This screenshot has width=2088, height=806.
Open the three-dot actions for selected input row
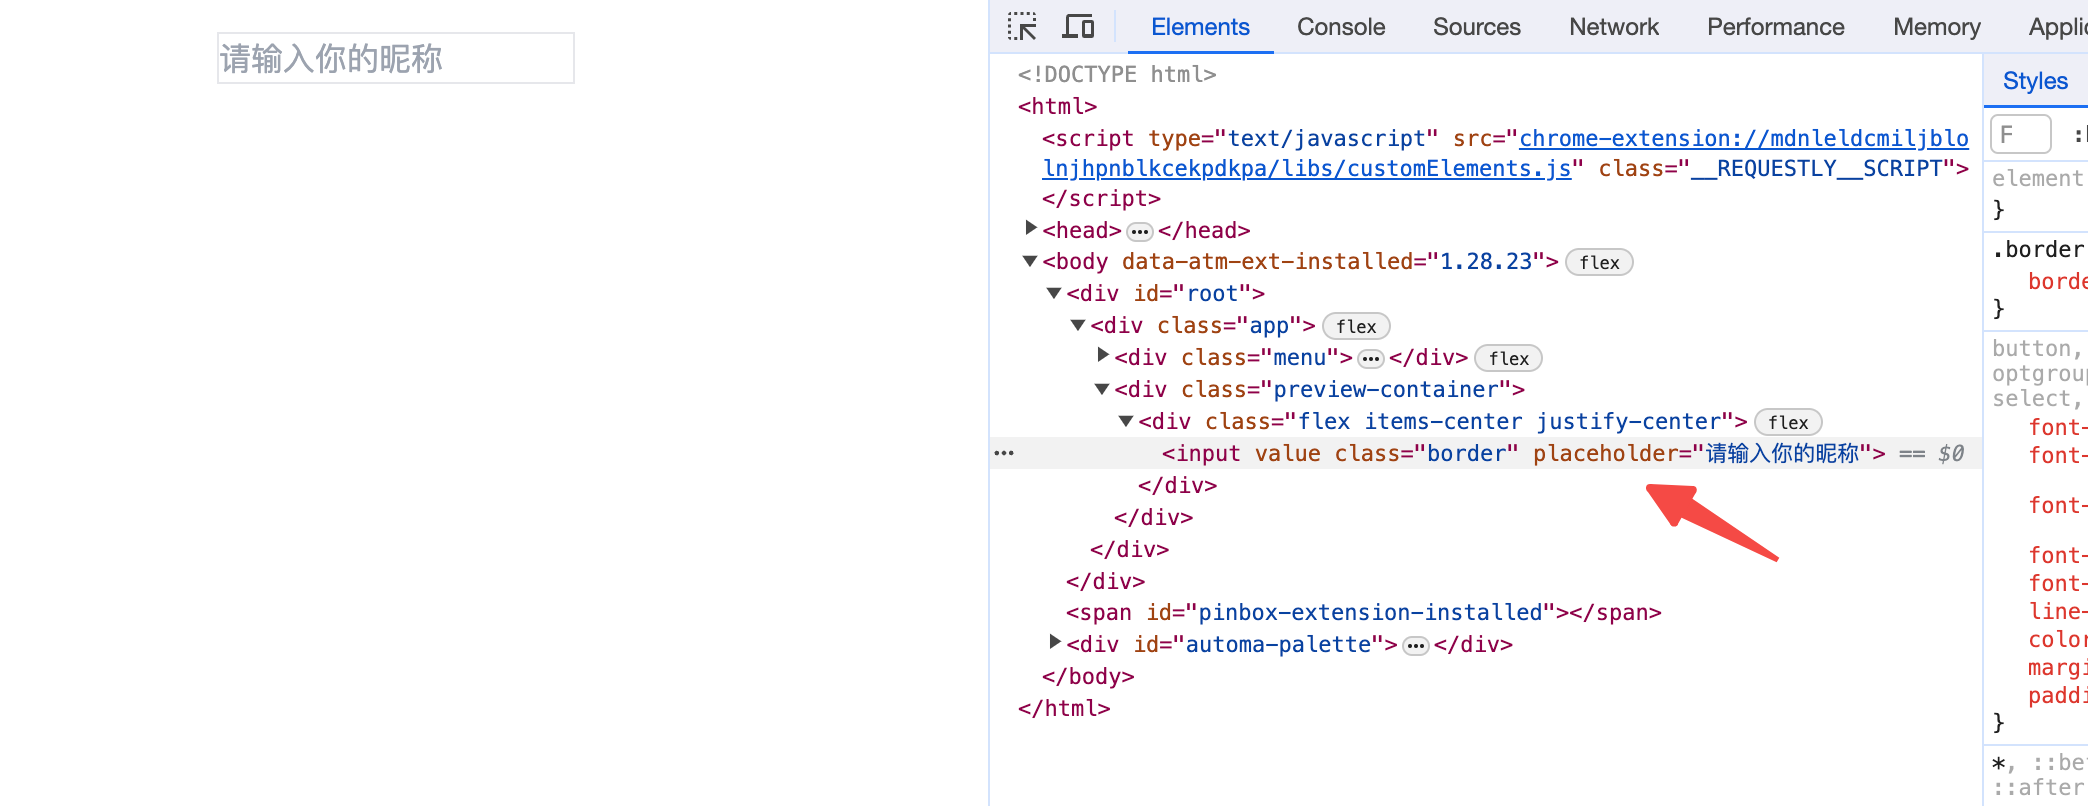coord(1004,453)
